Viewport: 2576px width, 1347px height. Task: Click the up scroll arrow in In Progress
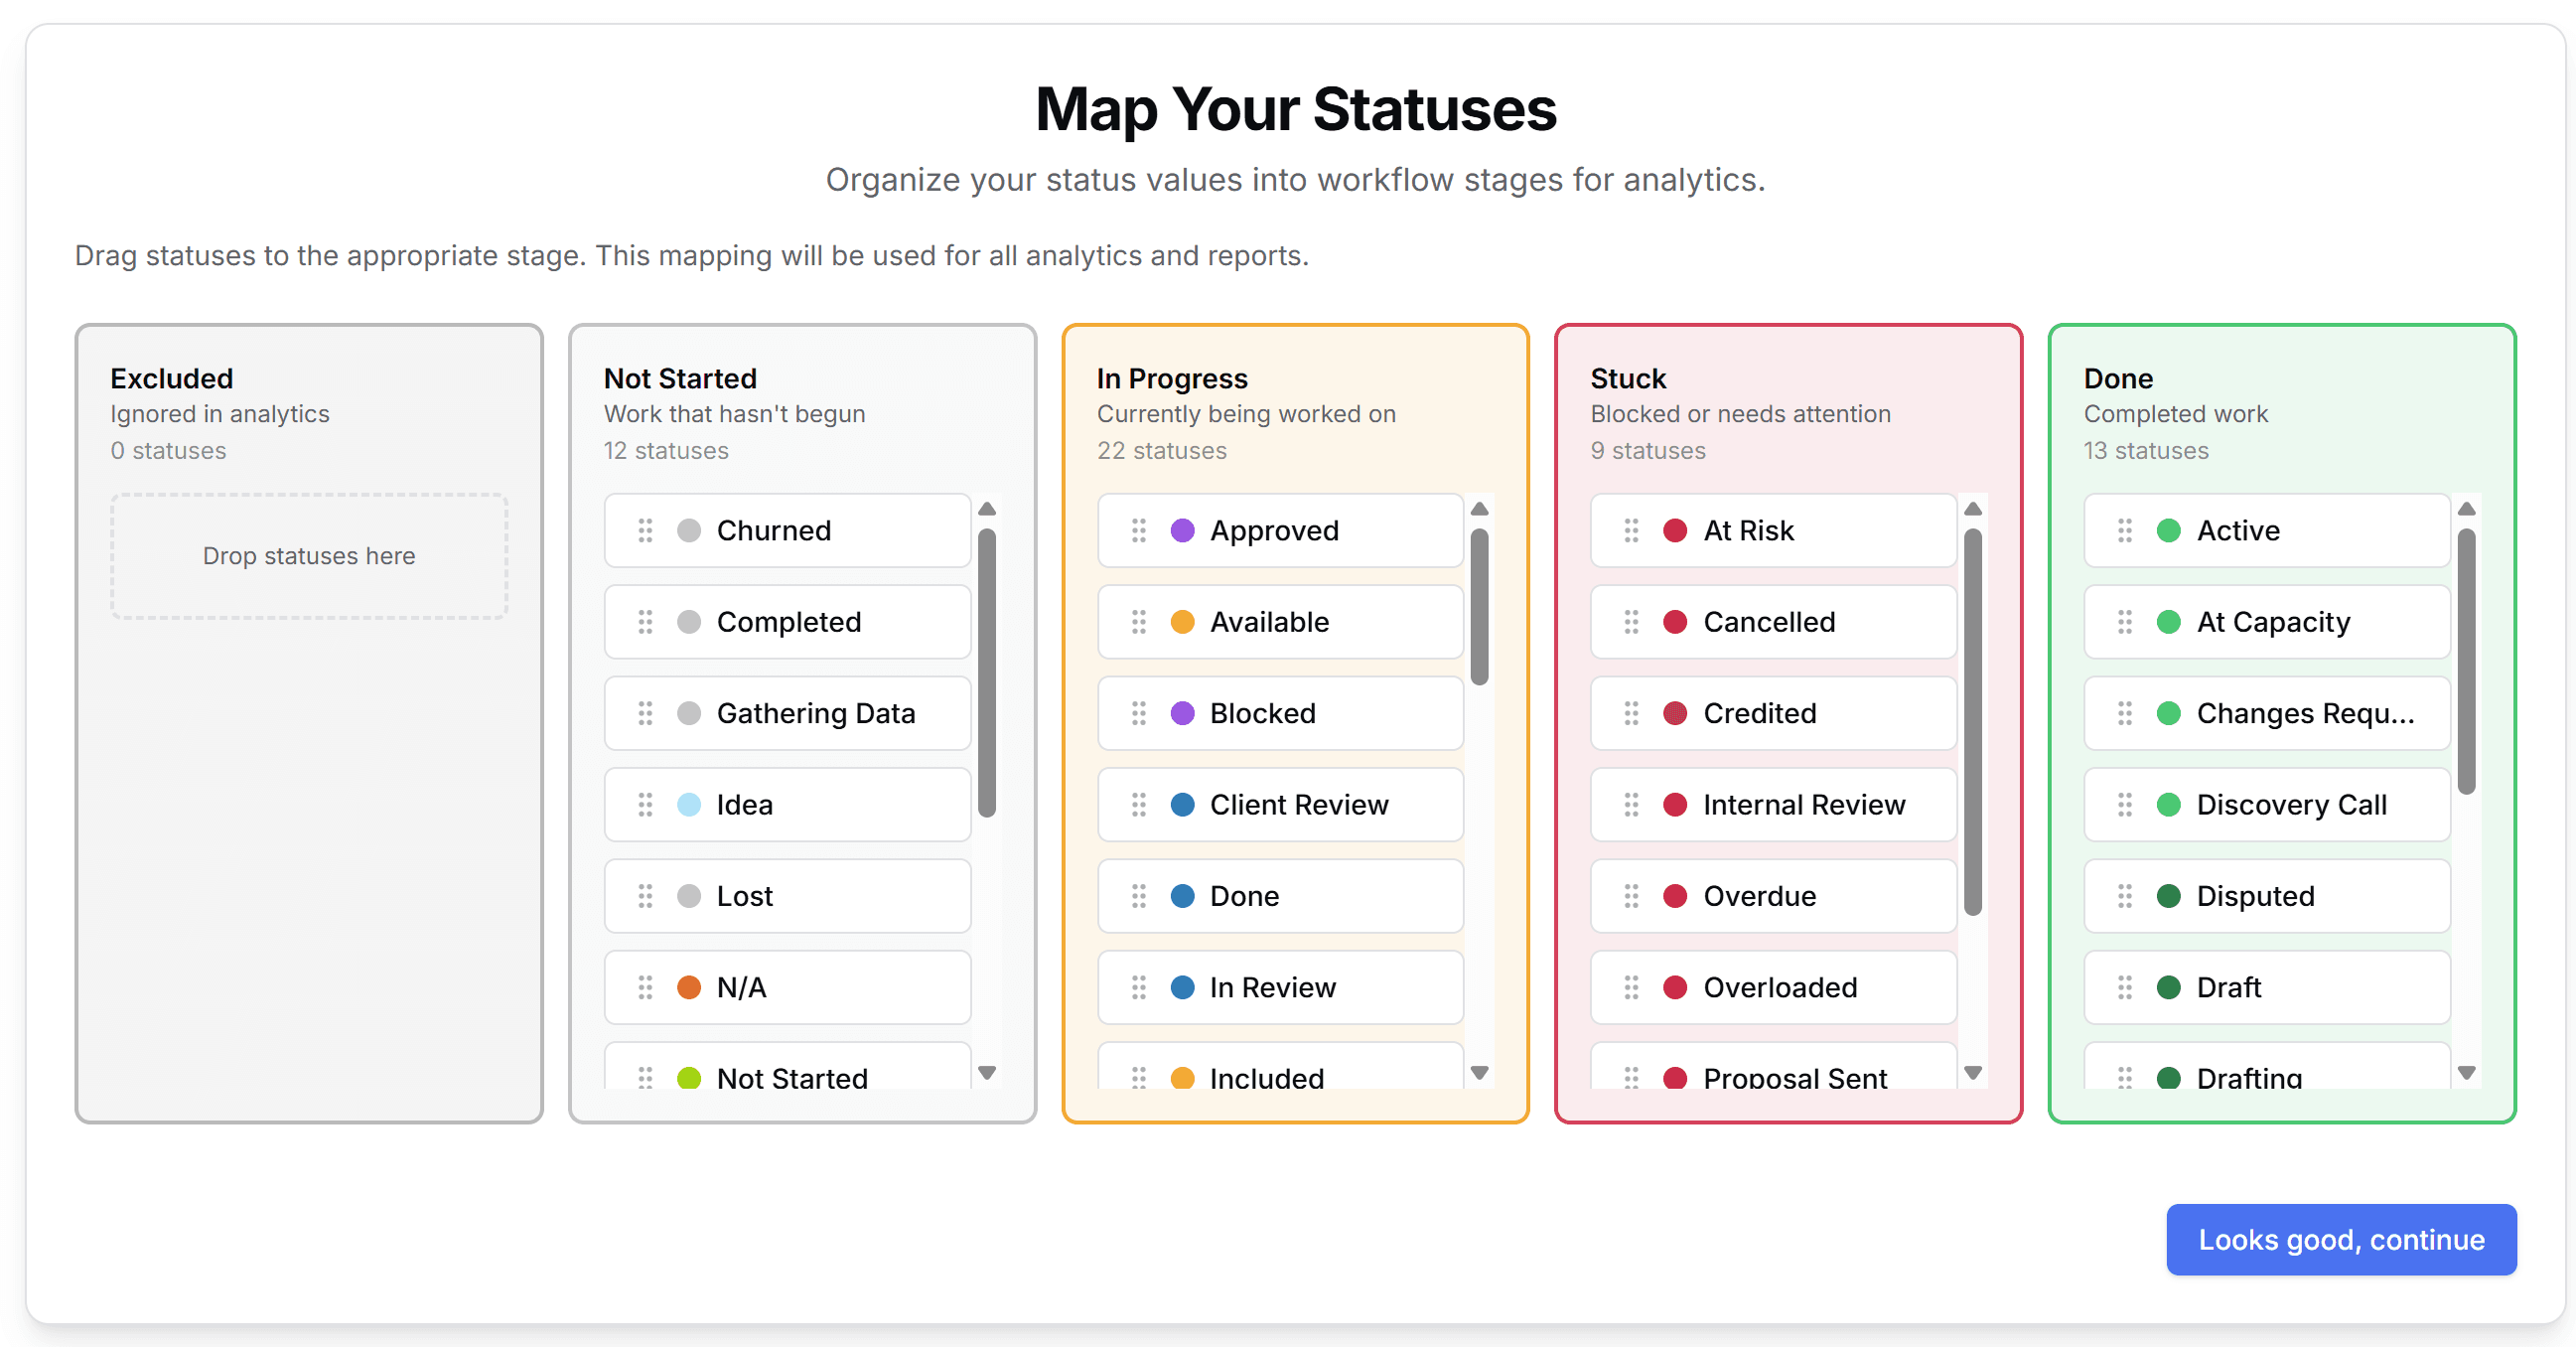click(1480, 509)
